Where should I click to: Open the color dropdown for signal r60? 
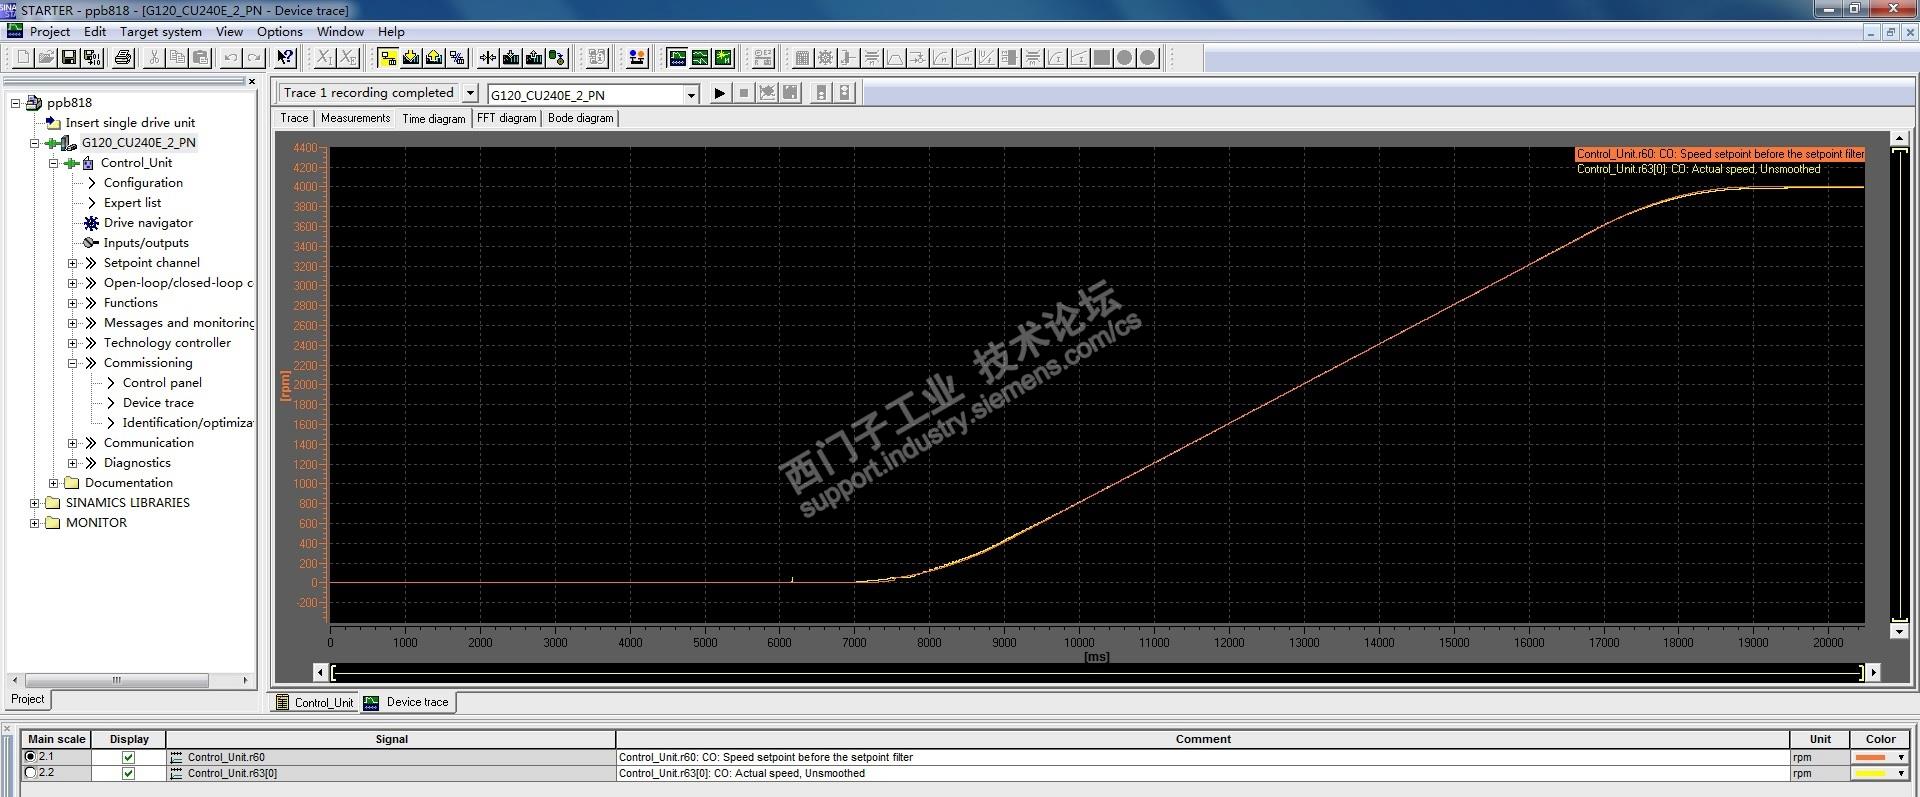[1901, 758]
